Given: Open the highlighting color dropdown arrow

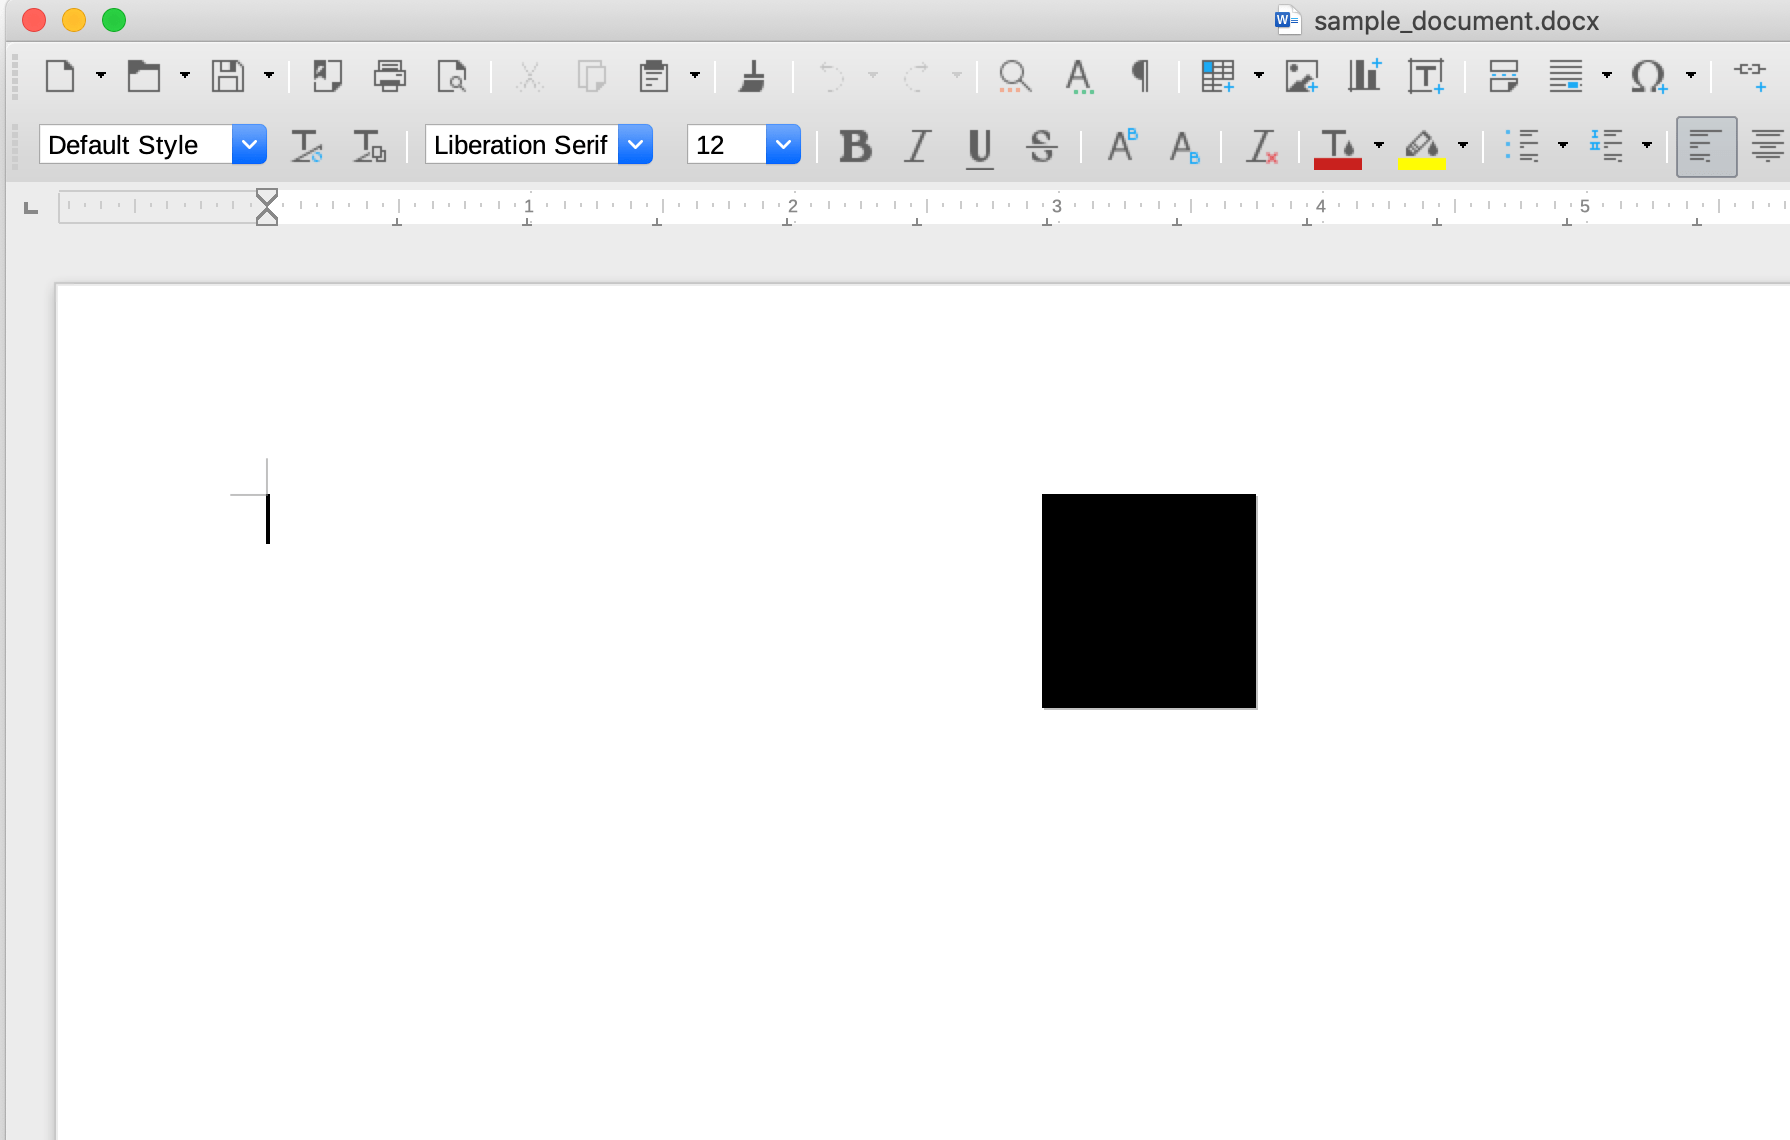Looking at the screenshot, I should click(x=1463, y=146).
